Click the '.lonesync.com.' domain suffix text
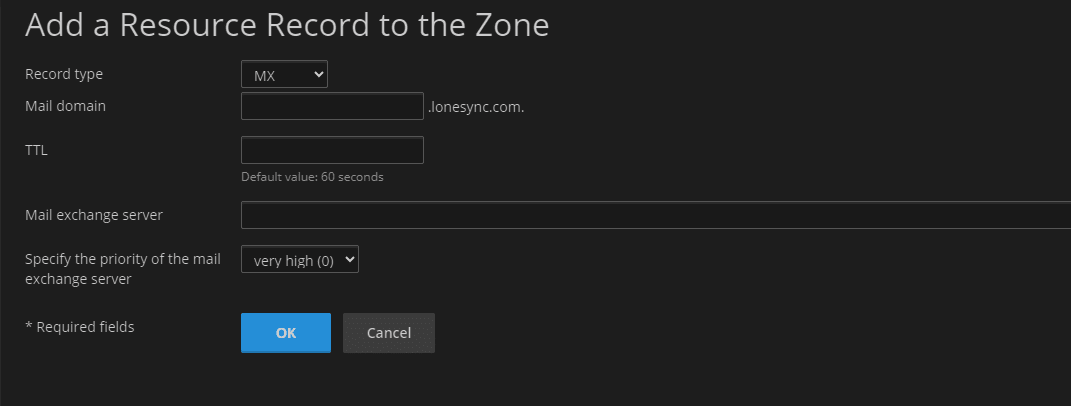The image size is (1071, 406). [x=476, y=107]
